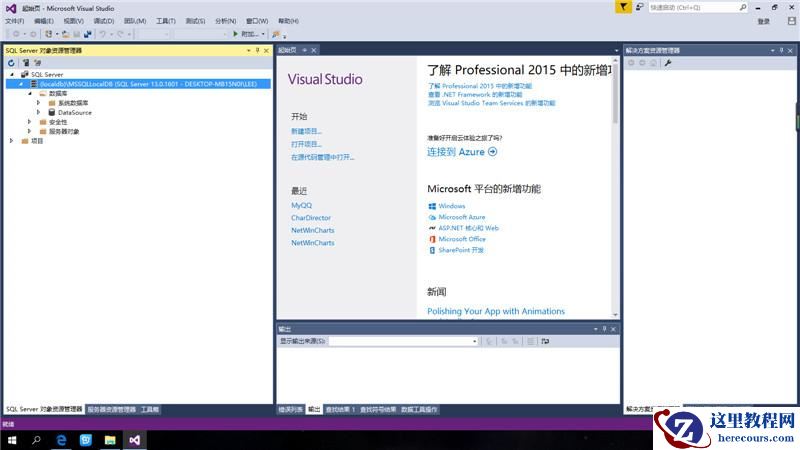Click the new project toolbar icon
800x450 pixels.
48,34
